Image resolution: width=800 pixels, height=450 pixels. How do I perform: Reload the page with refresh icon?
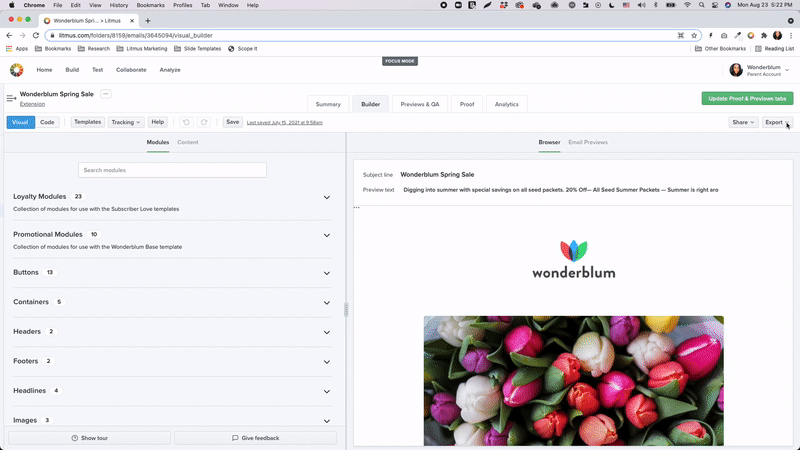coord(36,35)
